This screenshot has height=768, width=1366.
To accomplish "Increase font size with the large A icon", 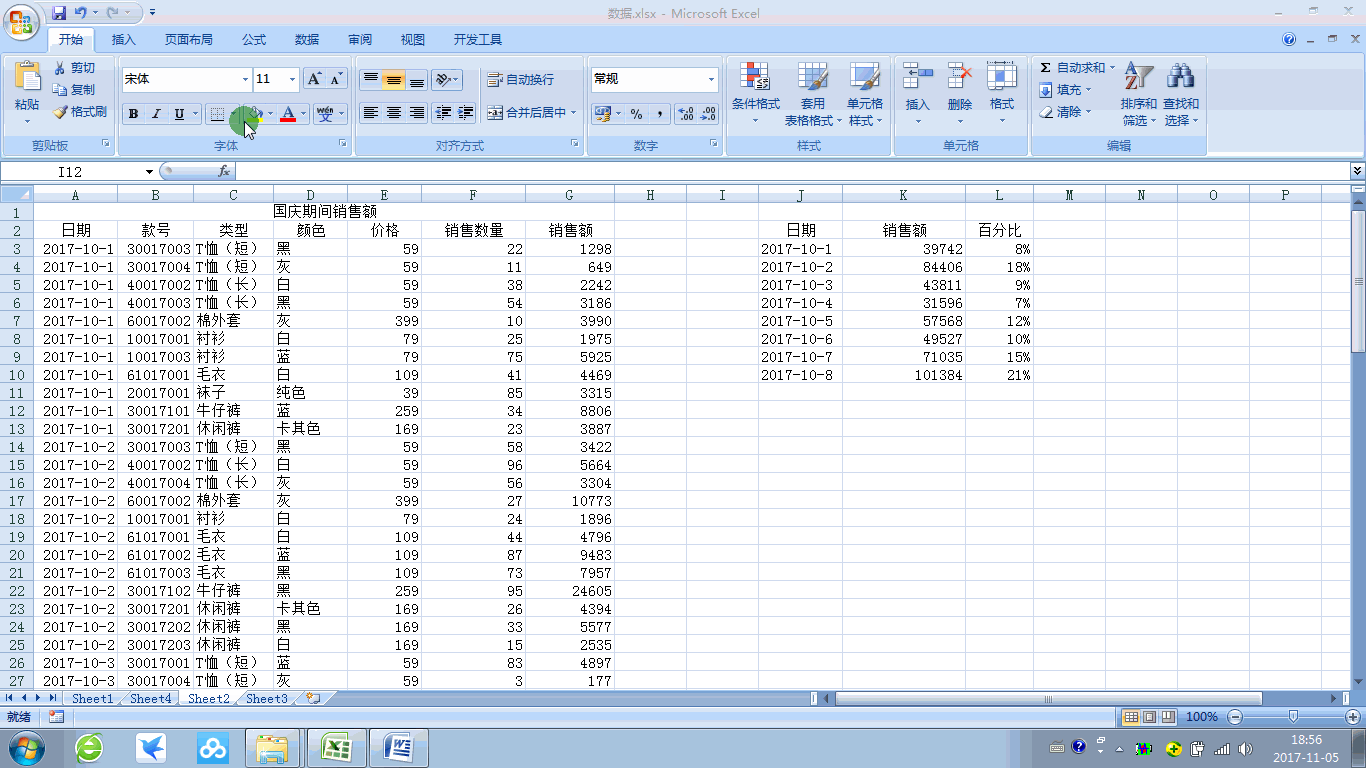I will tap(314, 79).
